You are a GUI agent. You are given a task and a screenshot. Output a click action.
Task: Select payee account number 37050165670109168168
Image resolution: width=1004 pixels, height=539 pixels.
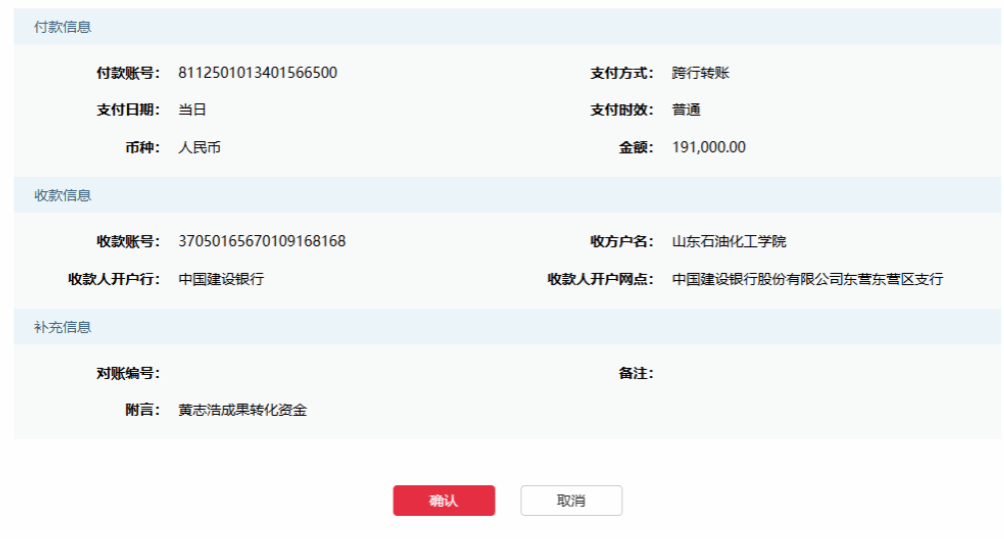(262, 242)
